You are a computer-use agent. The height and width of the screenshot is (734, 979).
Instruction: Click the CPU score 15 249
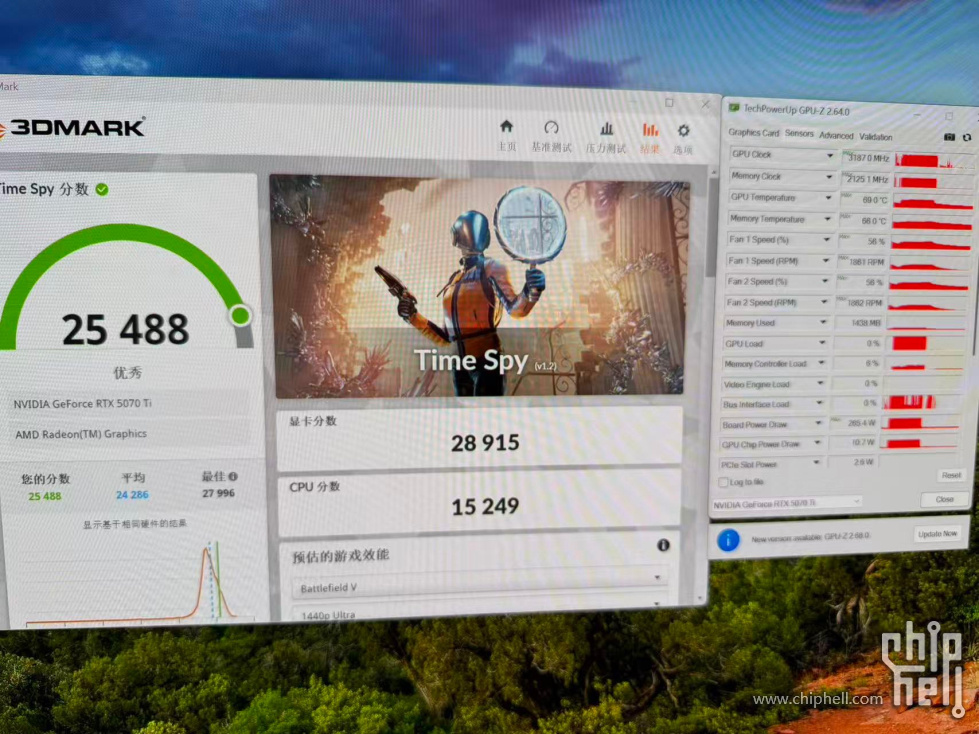[x=485, y=506]
